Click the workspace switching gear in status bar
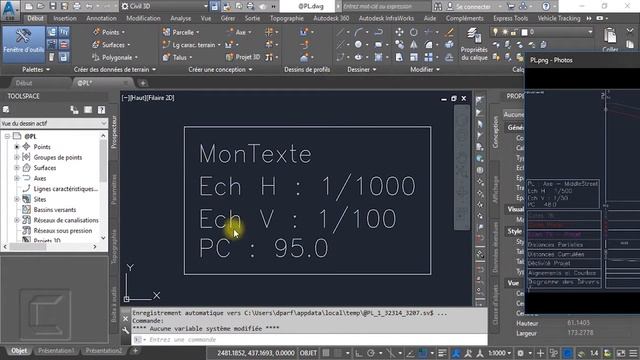640x360 pixels. (521, 353)
